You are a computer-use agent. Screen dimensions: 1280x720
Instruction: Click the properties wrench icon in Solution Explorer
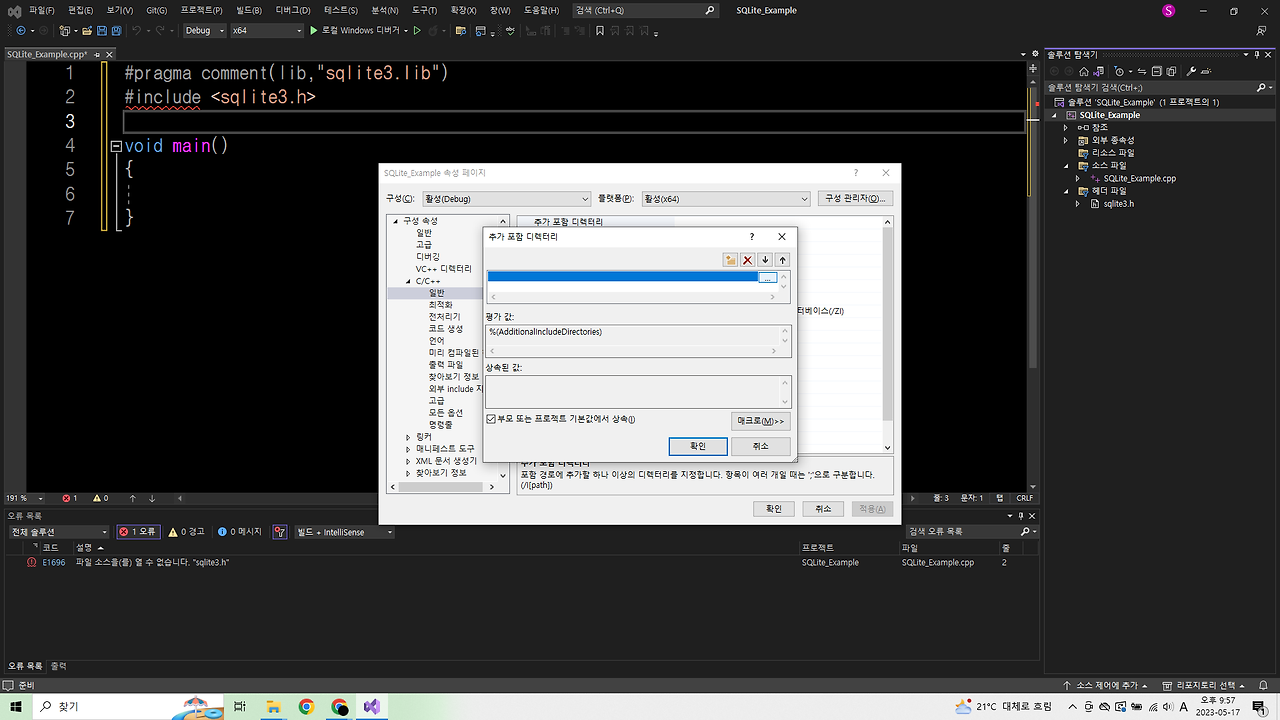(x=1191, y=72)
